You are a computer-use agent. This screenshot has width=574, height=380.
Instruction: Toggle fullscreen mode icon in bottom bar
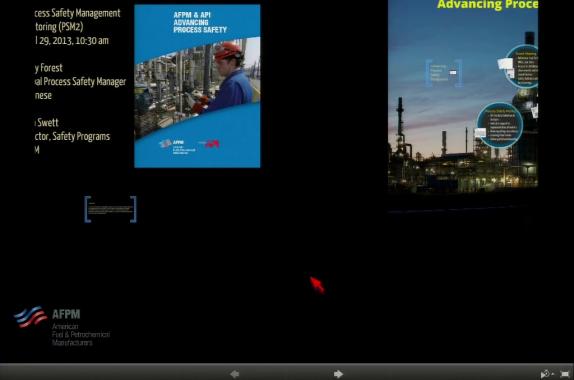click(x=565, y=374)
